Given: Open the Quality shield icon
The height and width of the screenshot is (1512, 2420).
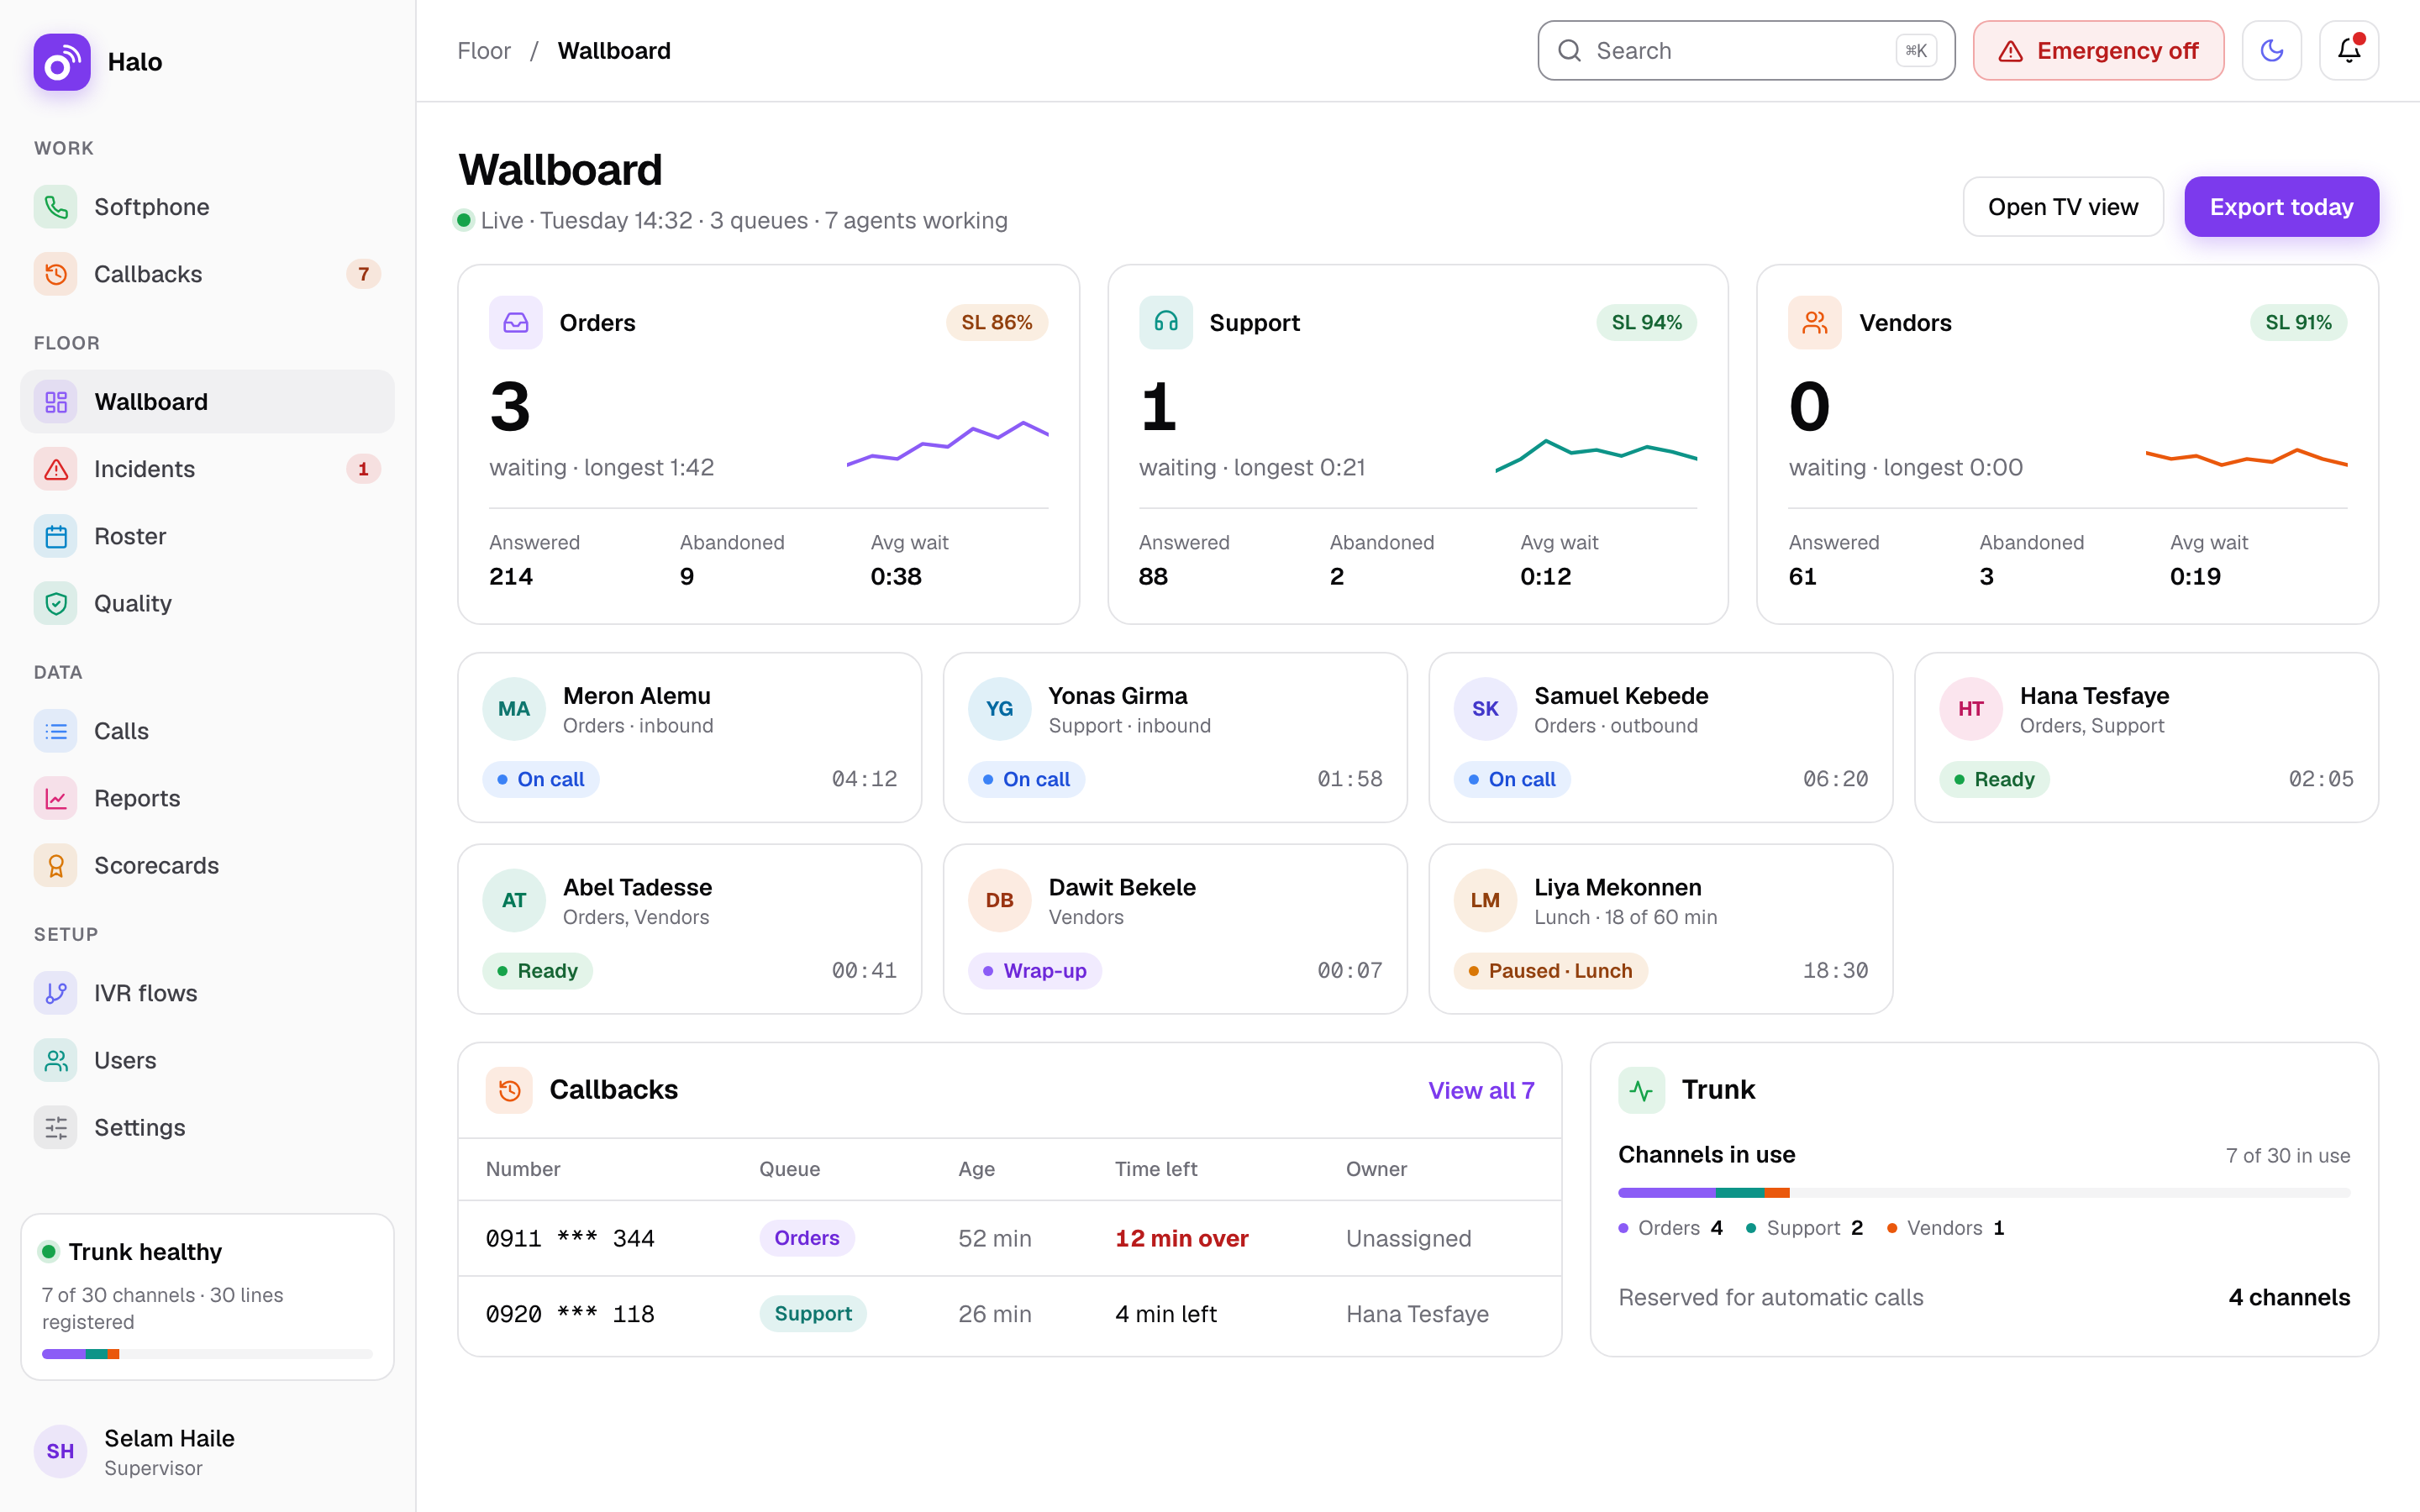Looking at the screenshot, I should (56, 603).
